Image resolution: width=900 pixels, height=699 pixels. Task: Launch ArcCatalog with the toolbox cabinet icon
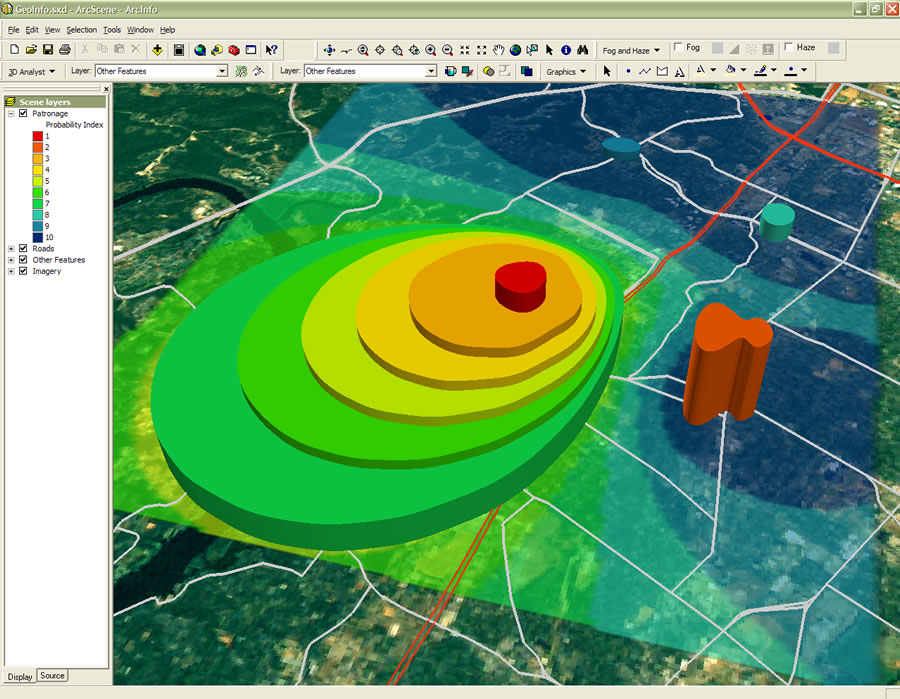point(216,50)
